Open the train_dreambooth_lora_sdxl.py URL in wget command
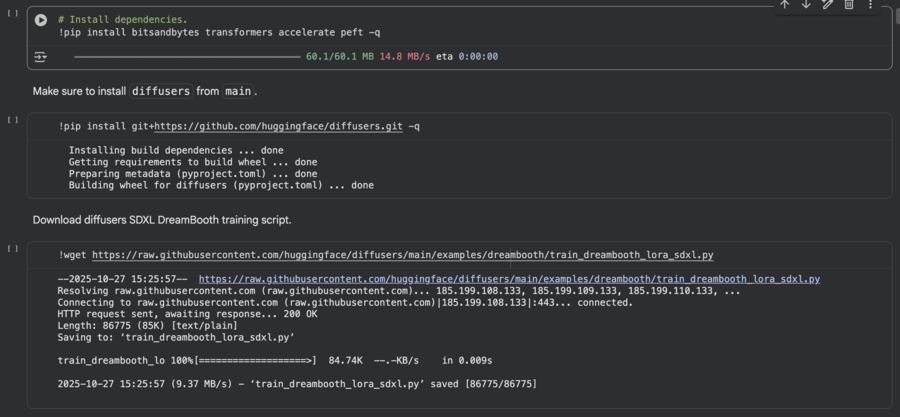 point(402,255)
